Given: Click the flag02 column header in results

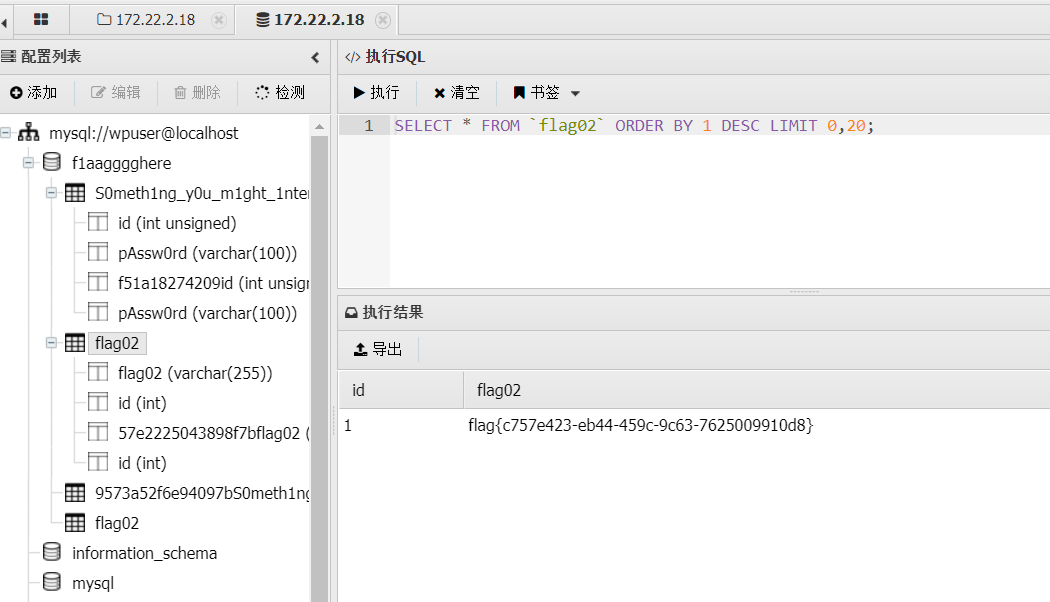Looking at the screenshot, I should [499, 390].
